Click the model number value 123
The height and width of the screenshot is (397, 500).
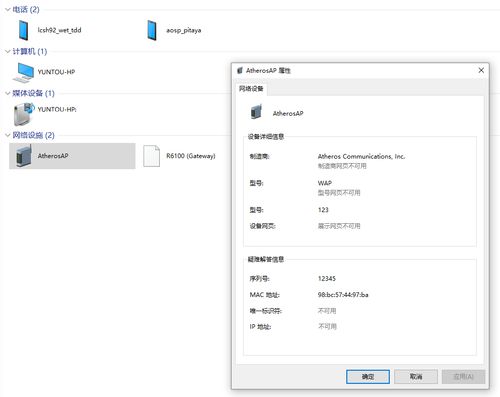click(x=323, y=210)
